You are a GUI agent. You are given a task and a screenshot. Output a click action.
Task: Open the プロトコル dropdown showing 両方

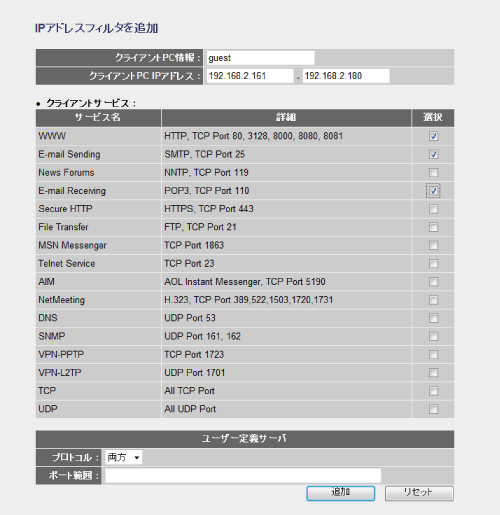coord(123,457)
